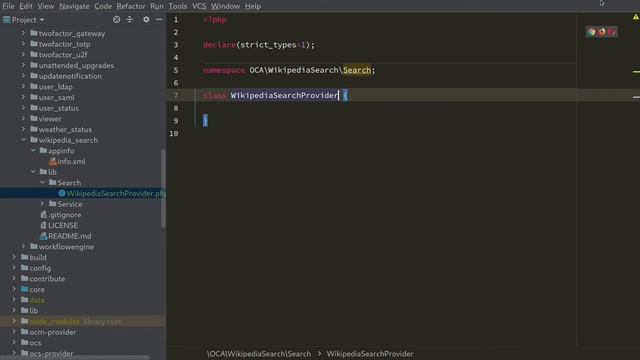Select the twofactor_u2f folder row
Viewport: 640px width, 360px height.
83,55
